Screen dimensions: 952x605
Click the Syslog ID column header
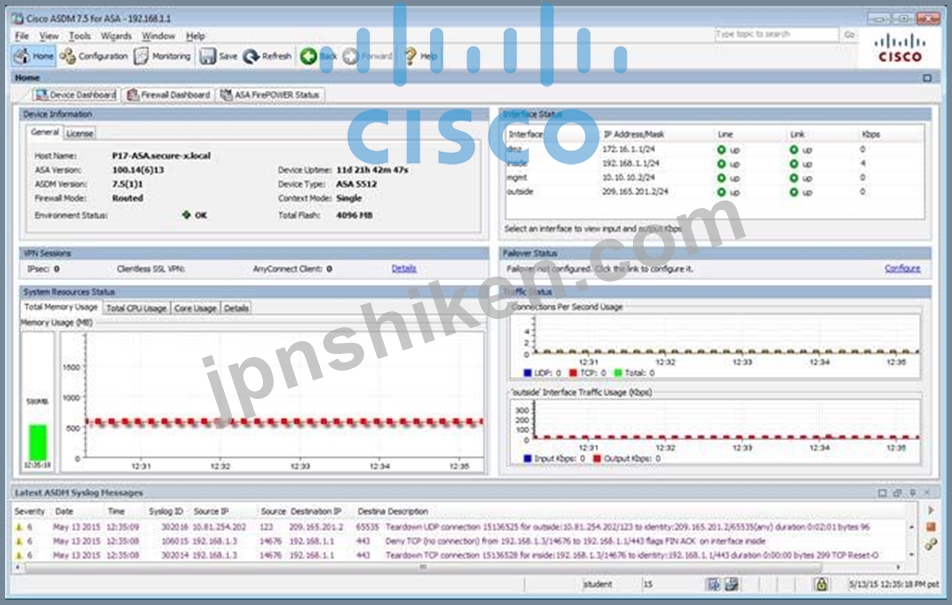tap(166, 511)
